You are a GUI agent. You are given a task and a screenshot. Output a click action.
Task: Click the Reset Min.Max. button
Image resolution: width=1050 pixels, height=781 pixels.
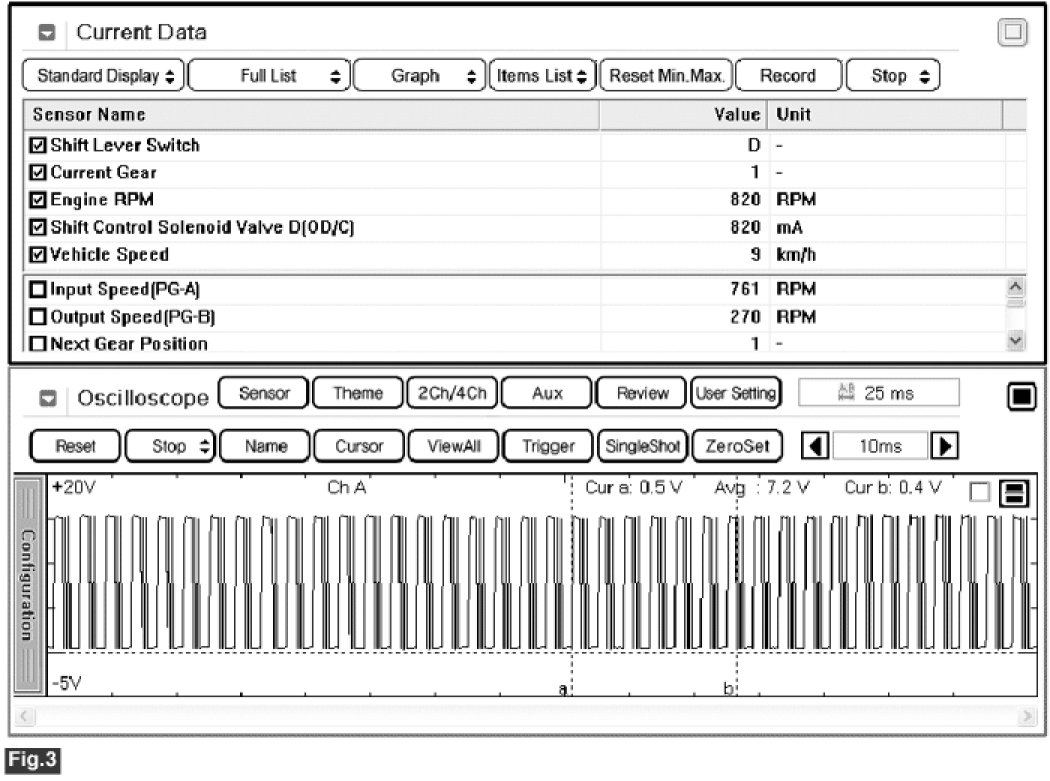667,76
